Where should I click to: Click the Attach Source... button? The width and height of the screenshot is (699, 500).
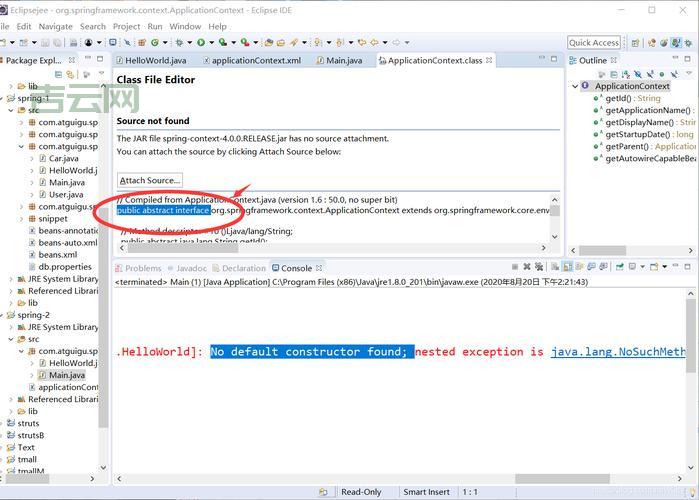150,180
